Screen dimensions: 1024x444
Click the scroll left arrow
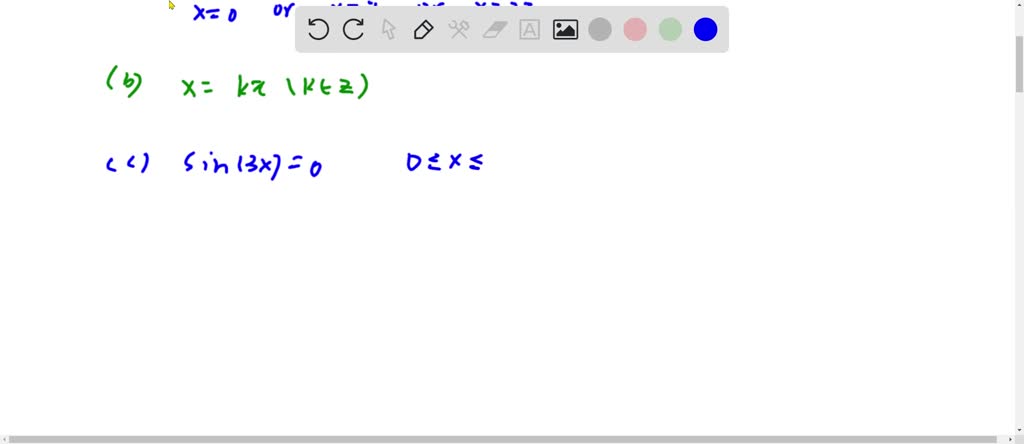(5, 439)
